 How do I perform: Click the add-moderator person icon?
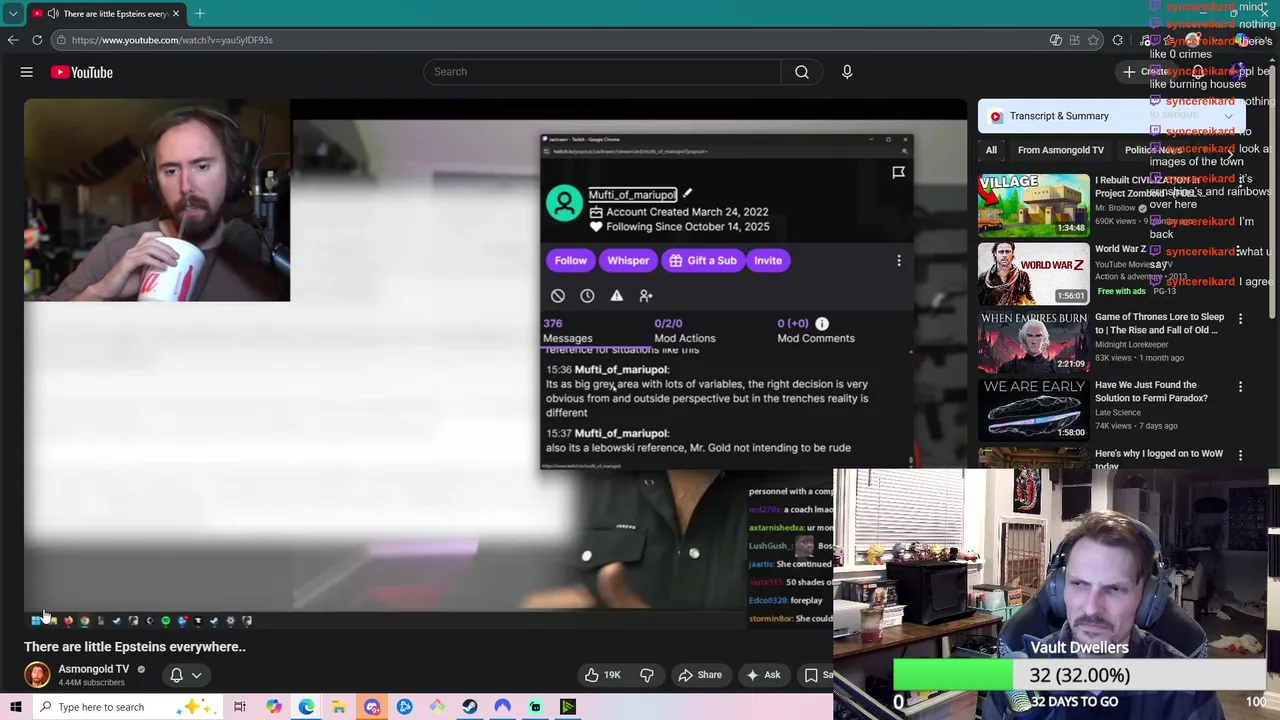pyautogui.click(x=646, y=296)
